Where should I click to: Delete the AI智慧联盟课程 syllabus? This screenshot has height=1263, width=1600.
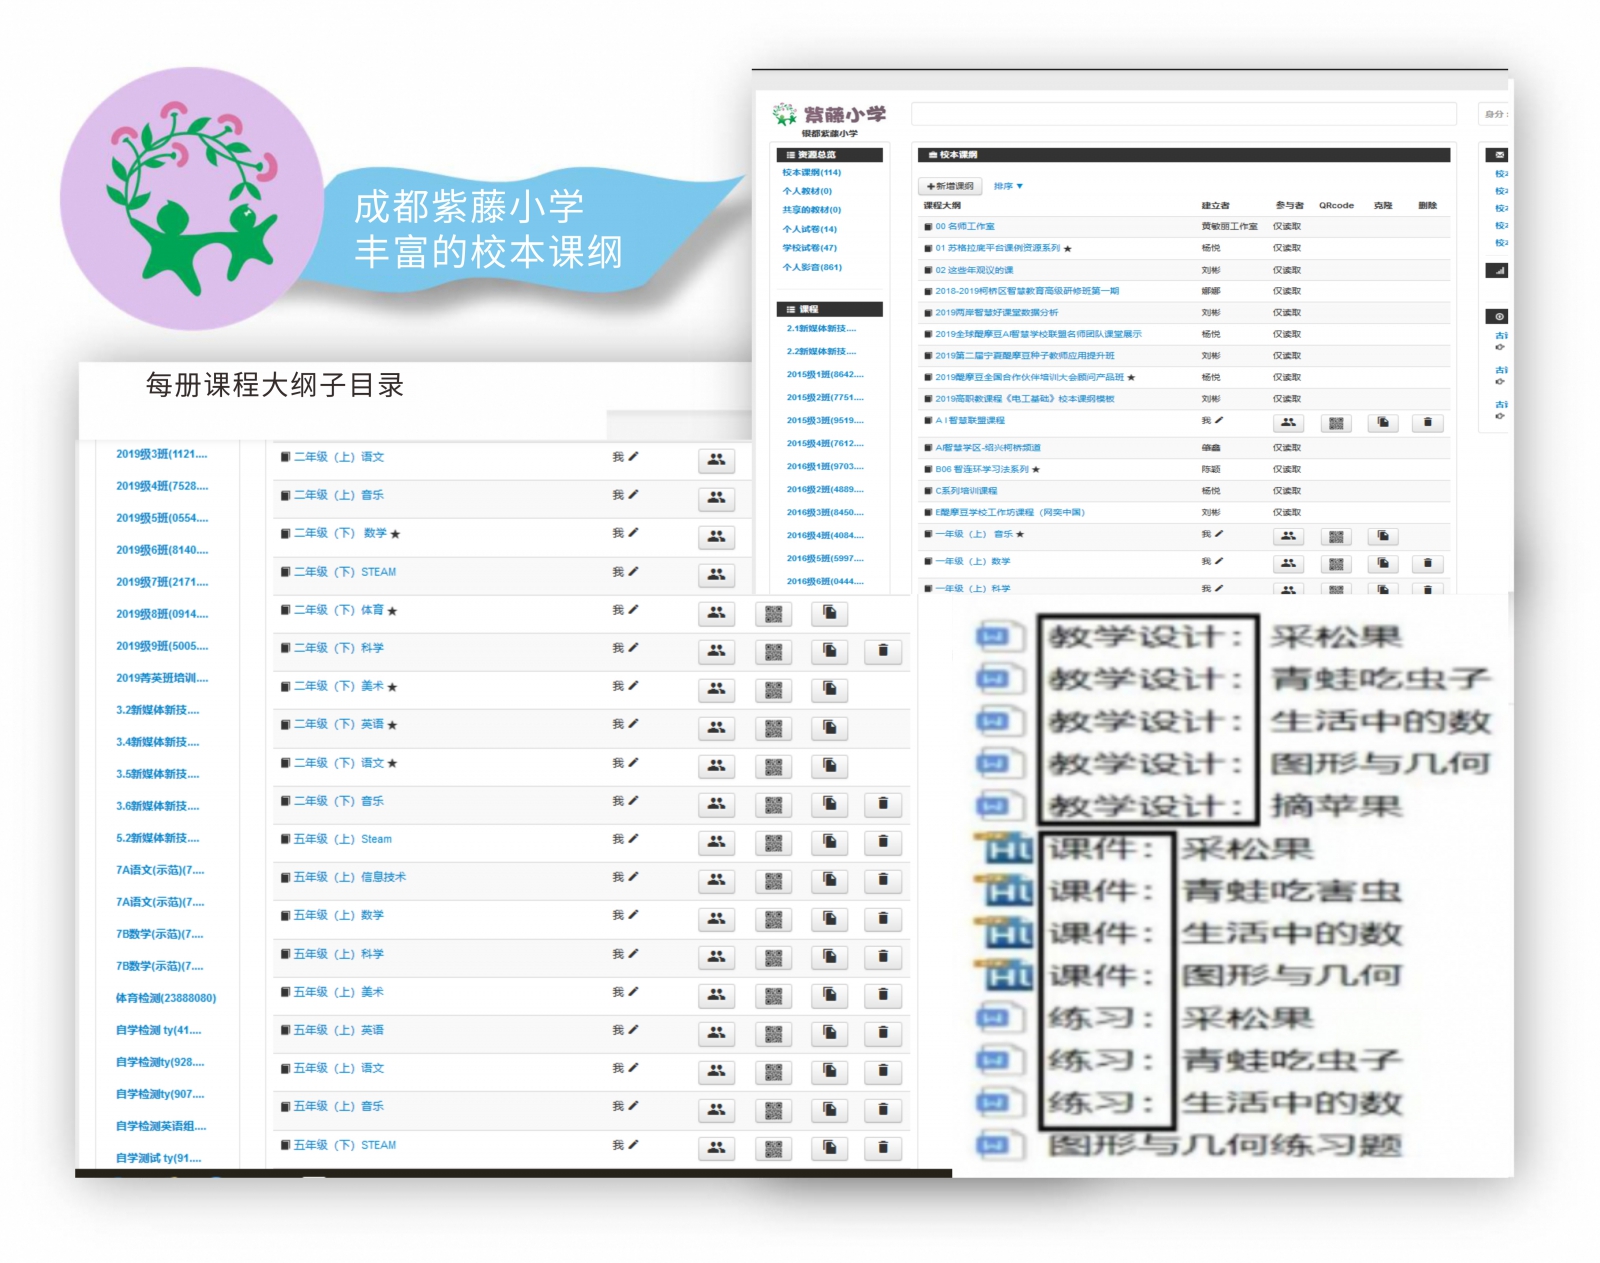click(1427, 423)
